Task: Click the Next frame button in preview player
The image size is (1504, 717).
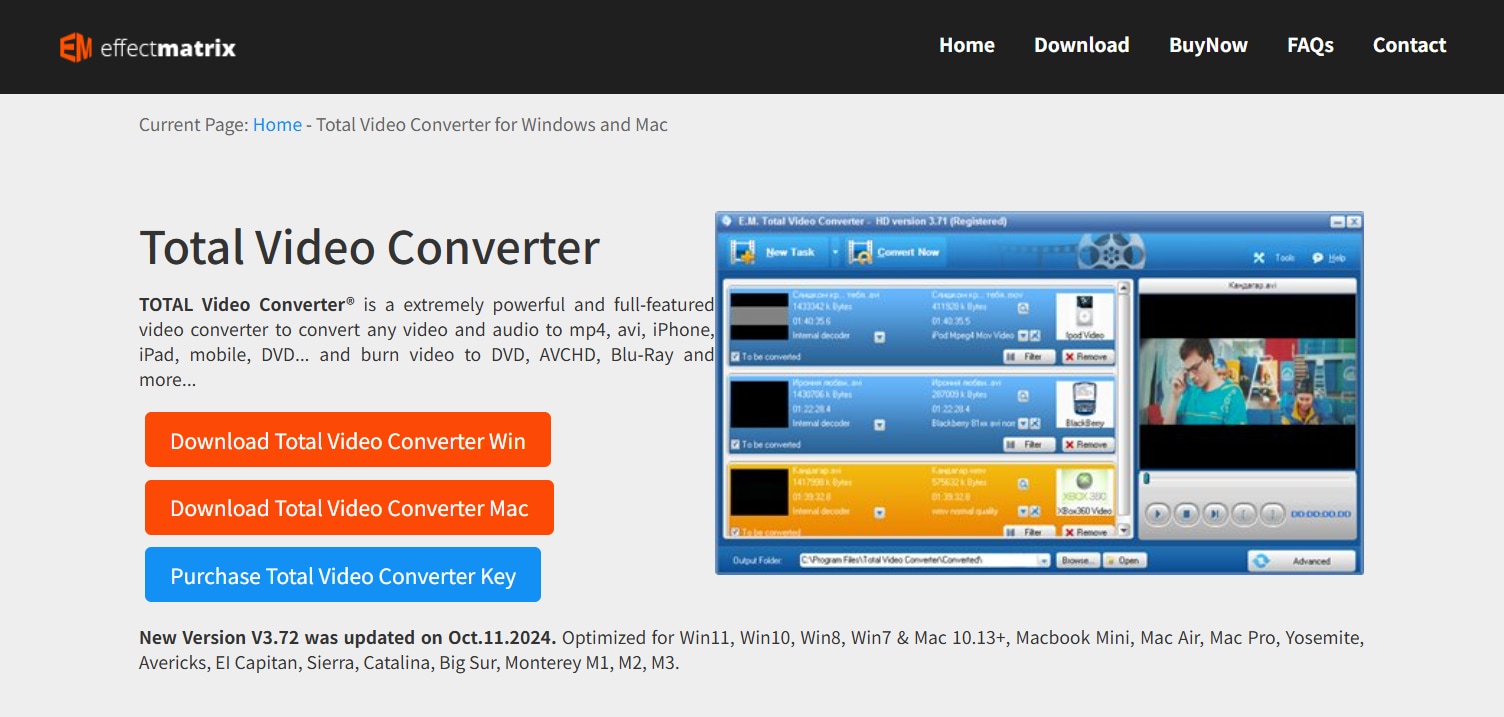Action: coord(1215,514)
